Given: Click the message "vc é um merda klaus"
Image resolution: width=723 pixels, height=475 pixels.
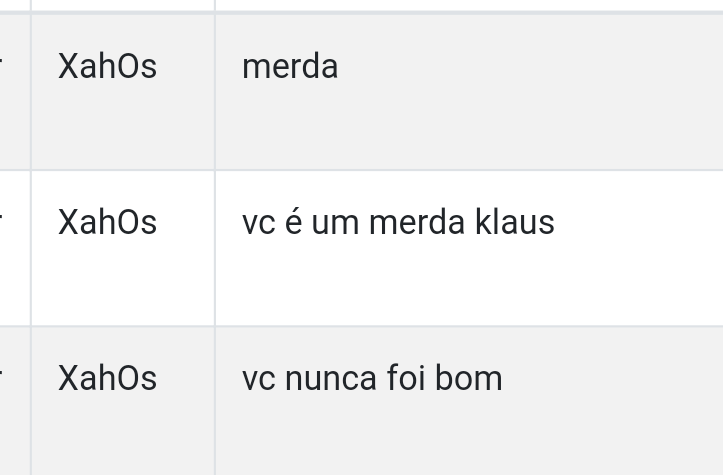Looking at the screenshot, I should (469, 248).
